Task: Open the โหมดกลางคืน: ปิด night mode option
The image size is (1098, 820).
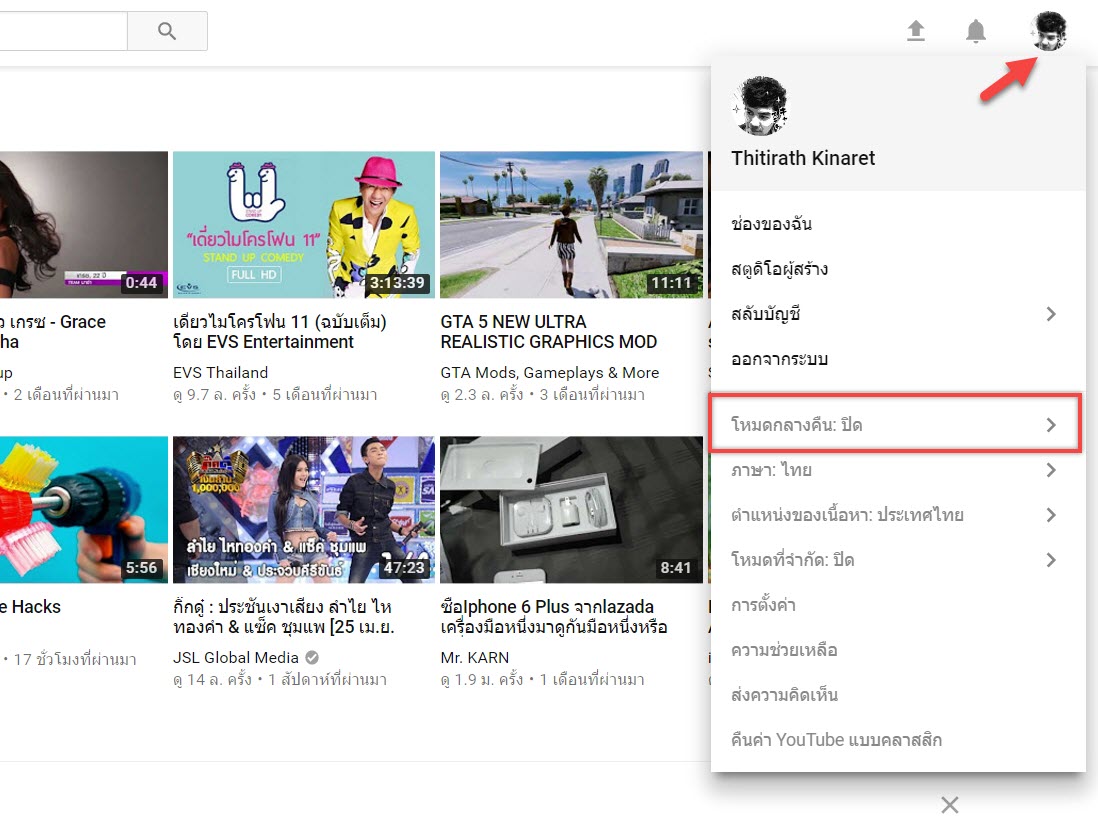Action: click(x=797, y=425)
